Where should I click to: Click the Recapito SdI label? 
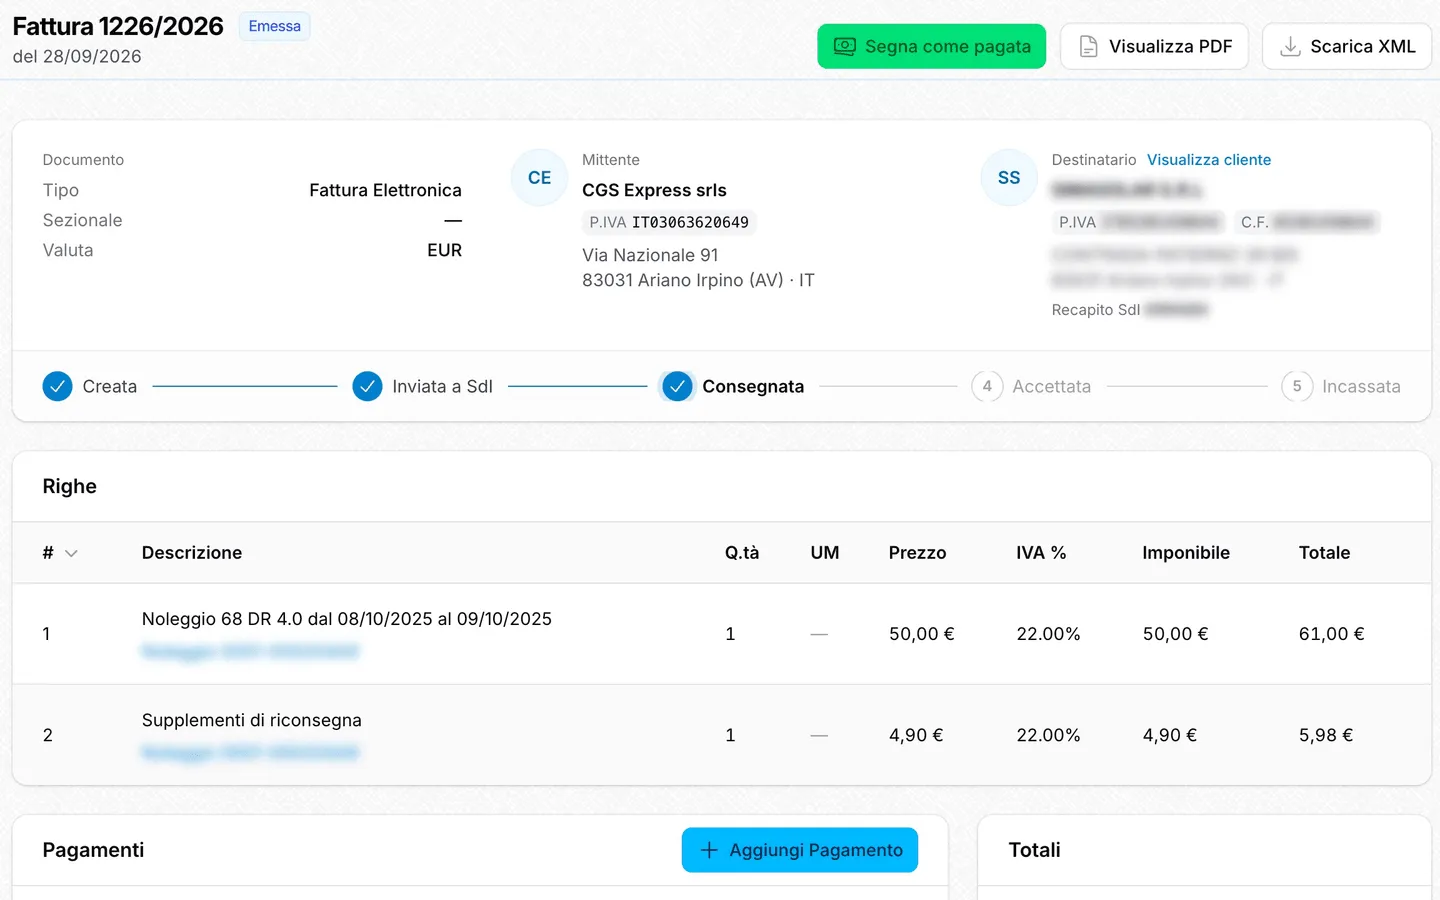(1095, 310)
